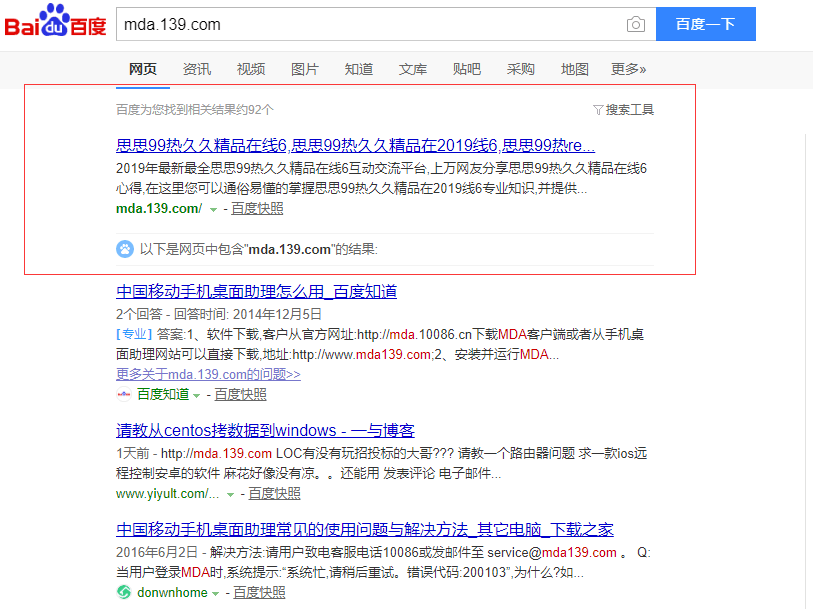The height and width of the screenshot is (609, 813).
Task: Open the 图片 tab
Action: click(x=305, y=69)
